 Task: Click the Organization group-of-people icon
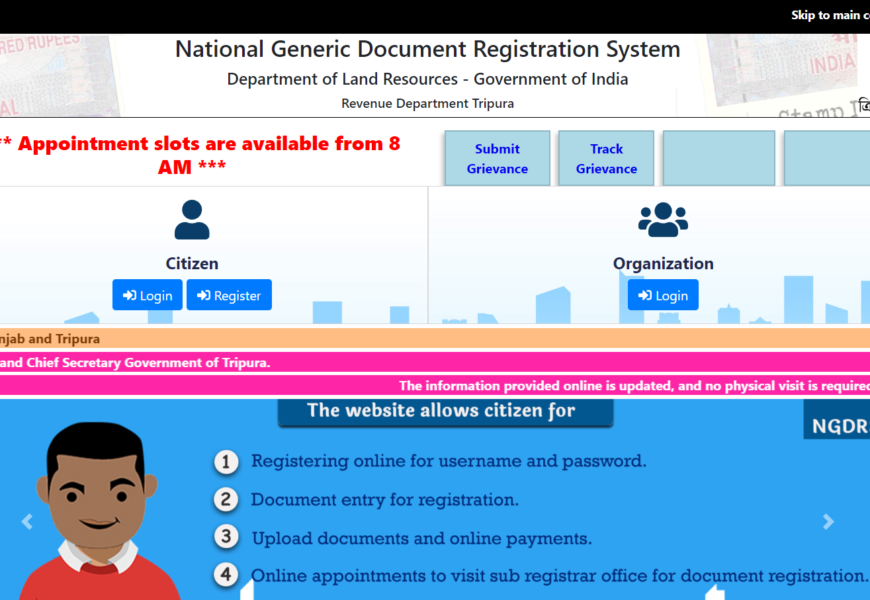(x=663, y=220)
